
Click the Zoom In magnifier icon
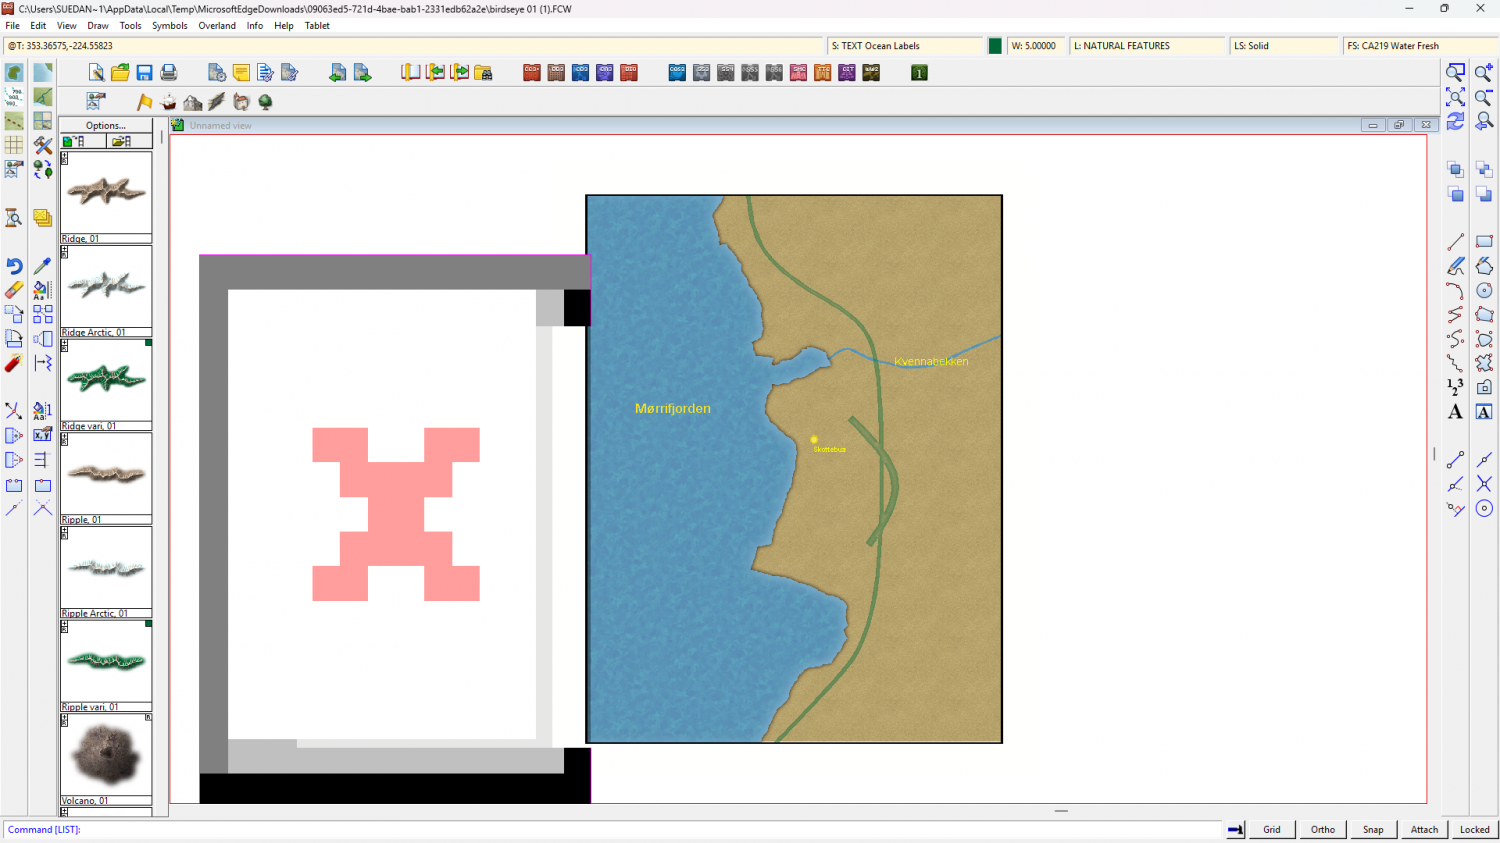pos(1484,73)
